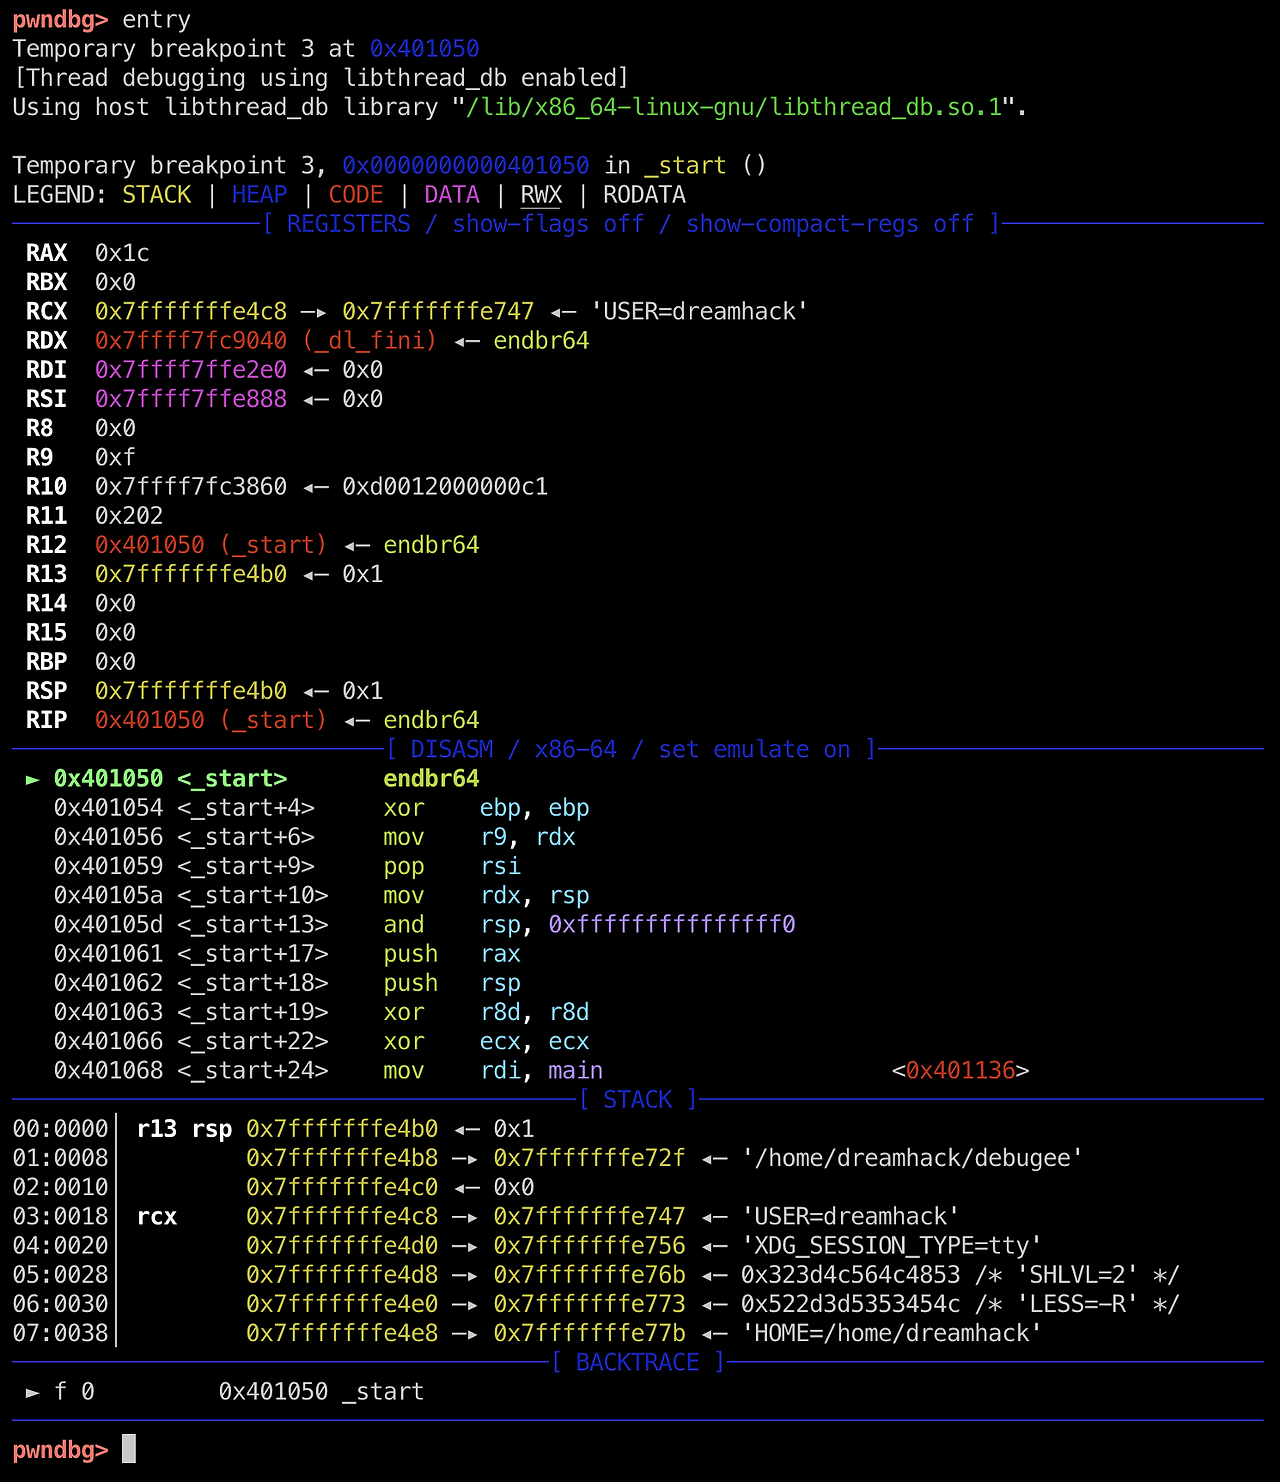Click the 0x40105a mov rdx, rsp line
Viewport: 1280px width, 1482px height.
pyautogui.click(x=321, y=895)
